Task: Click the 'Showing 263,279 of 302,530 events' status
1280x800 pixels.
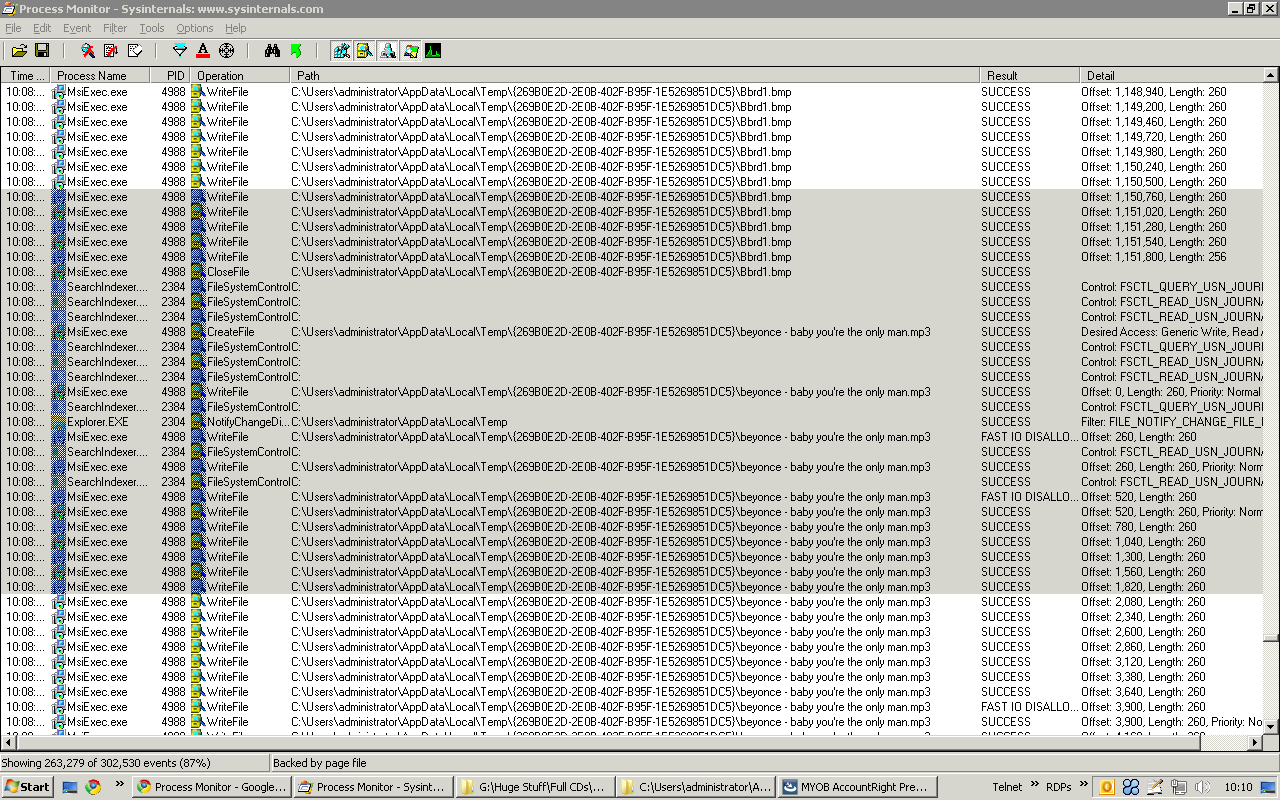Action: (x=107, y=763)
